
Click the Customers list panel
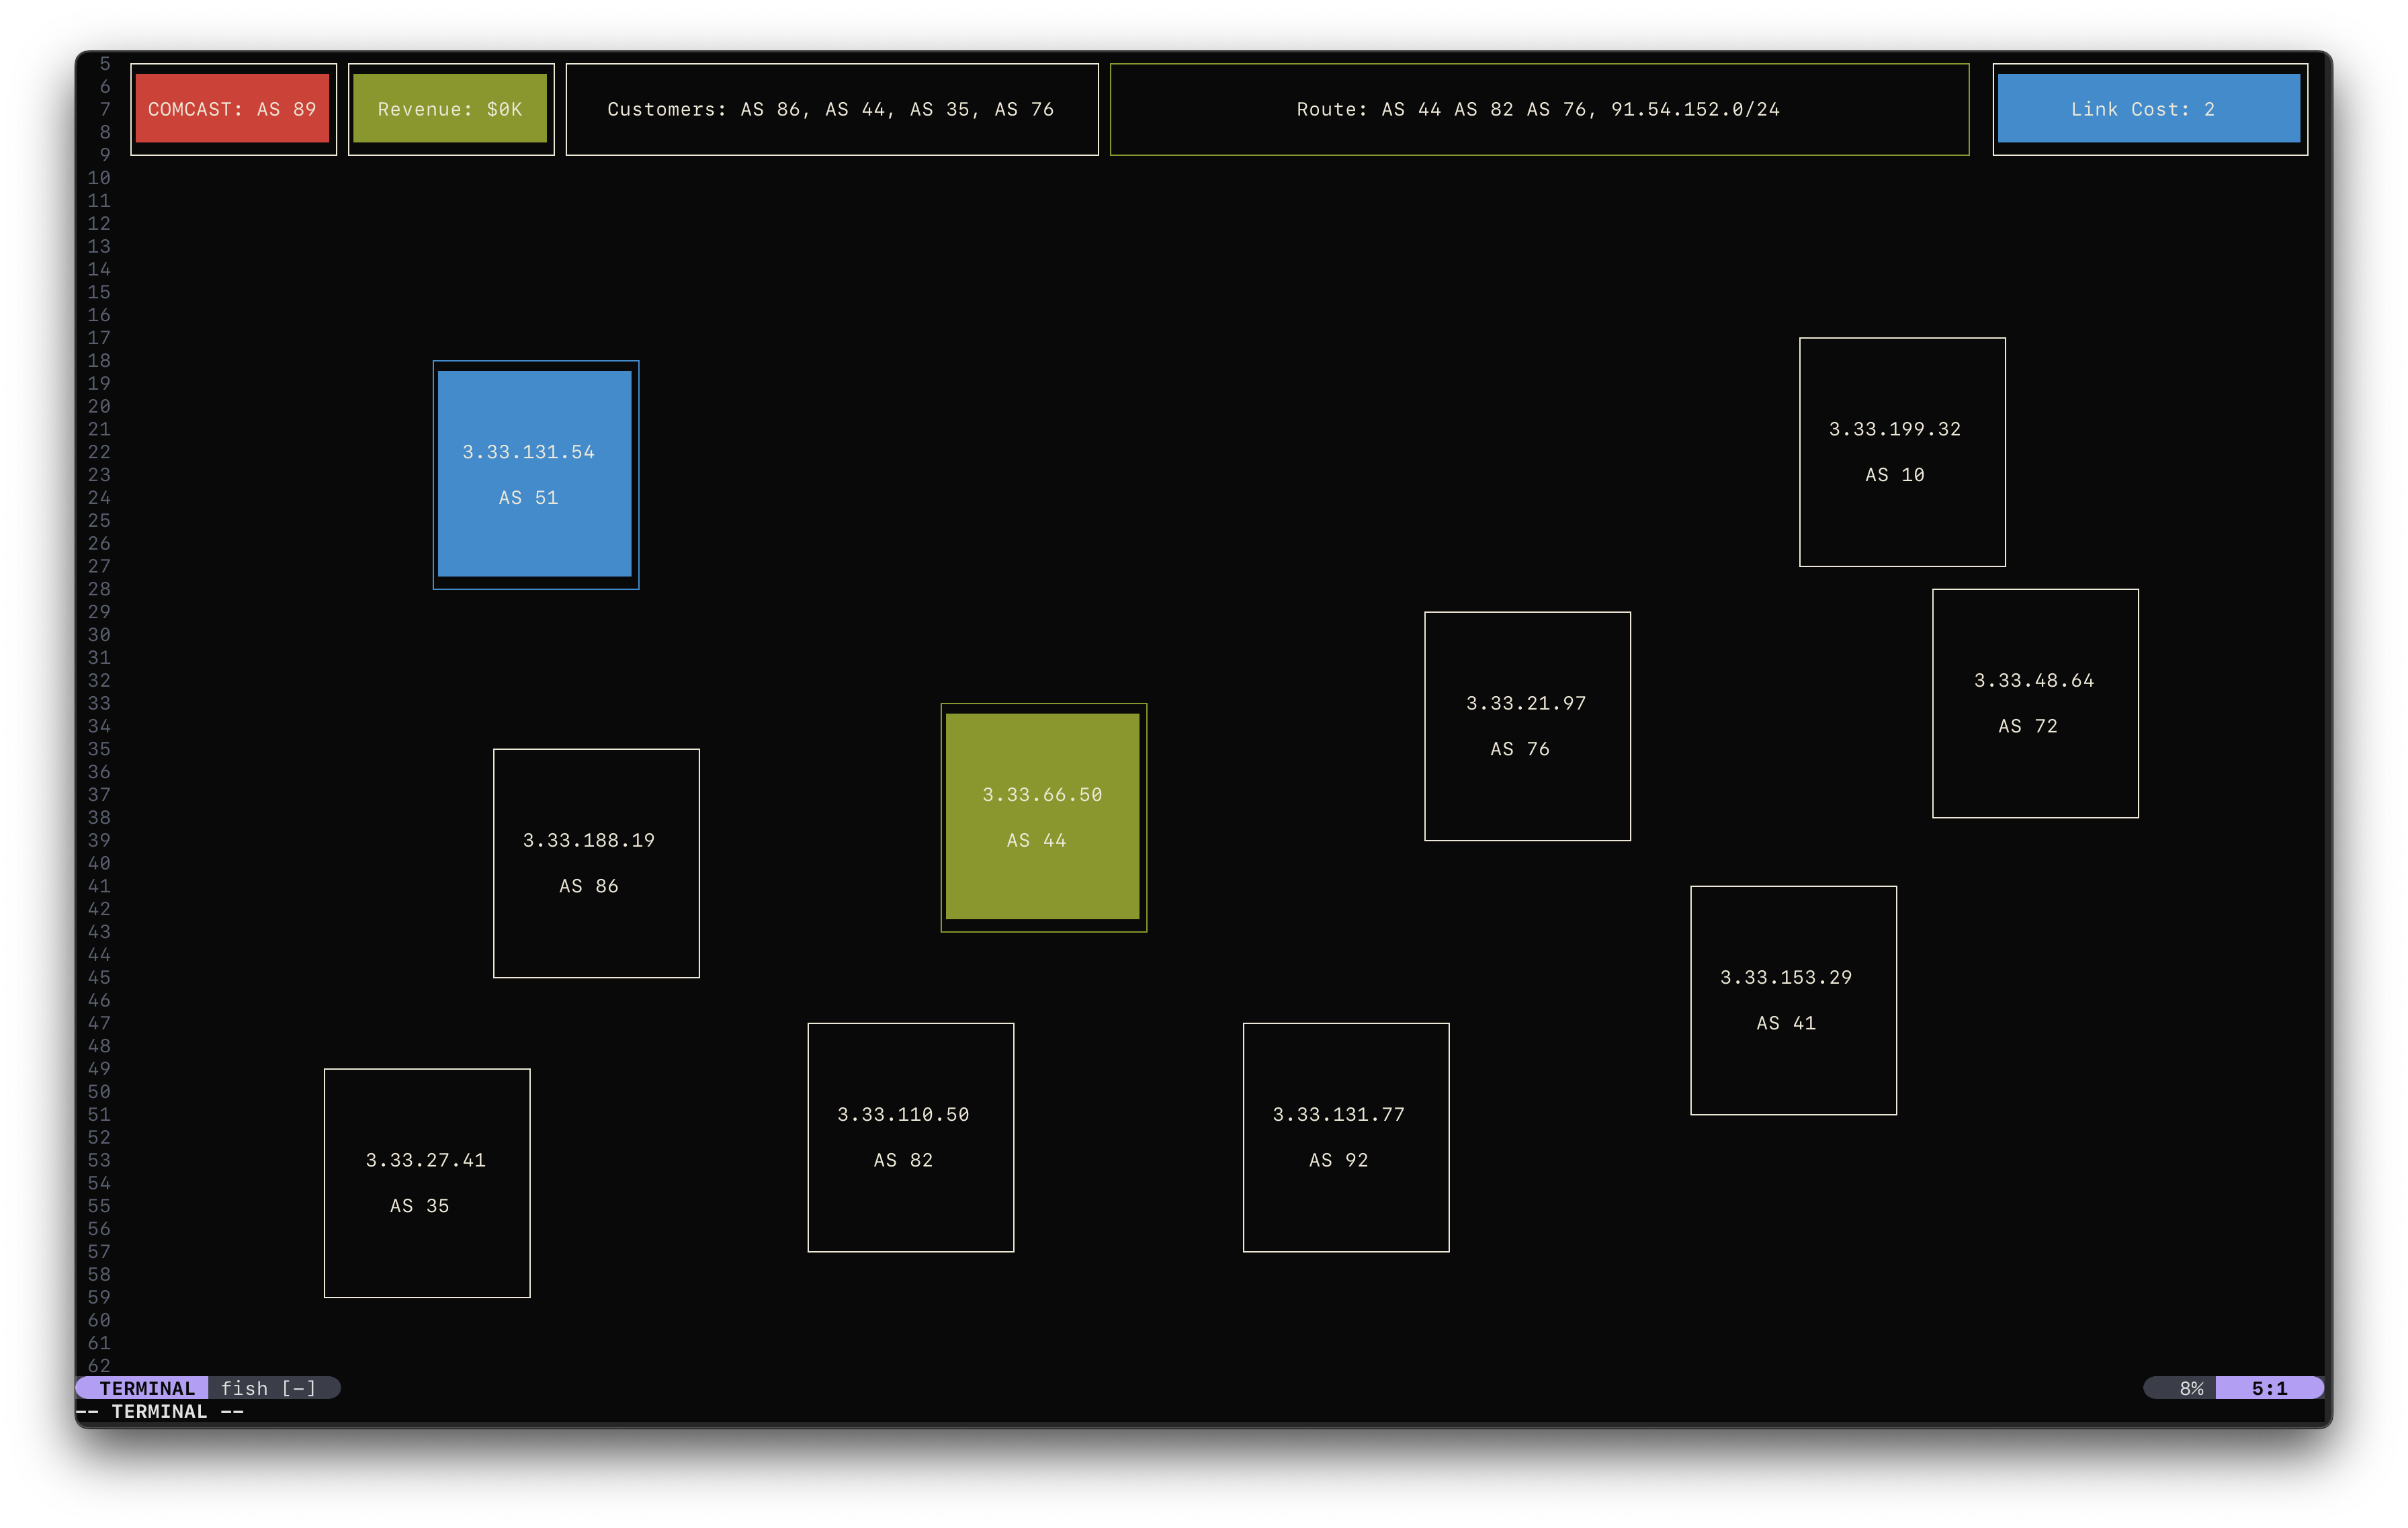831,109
